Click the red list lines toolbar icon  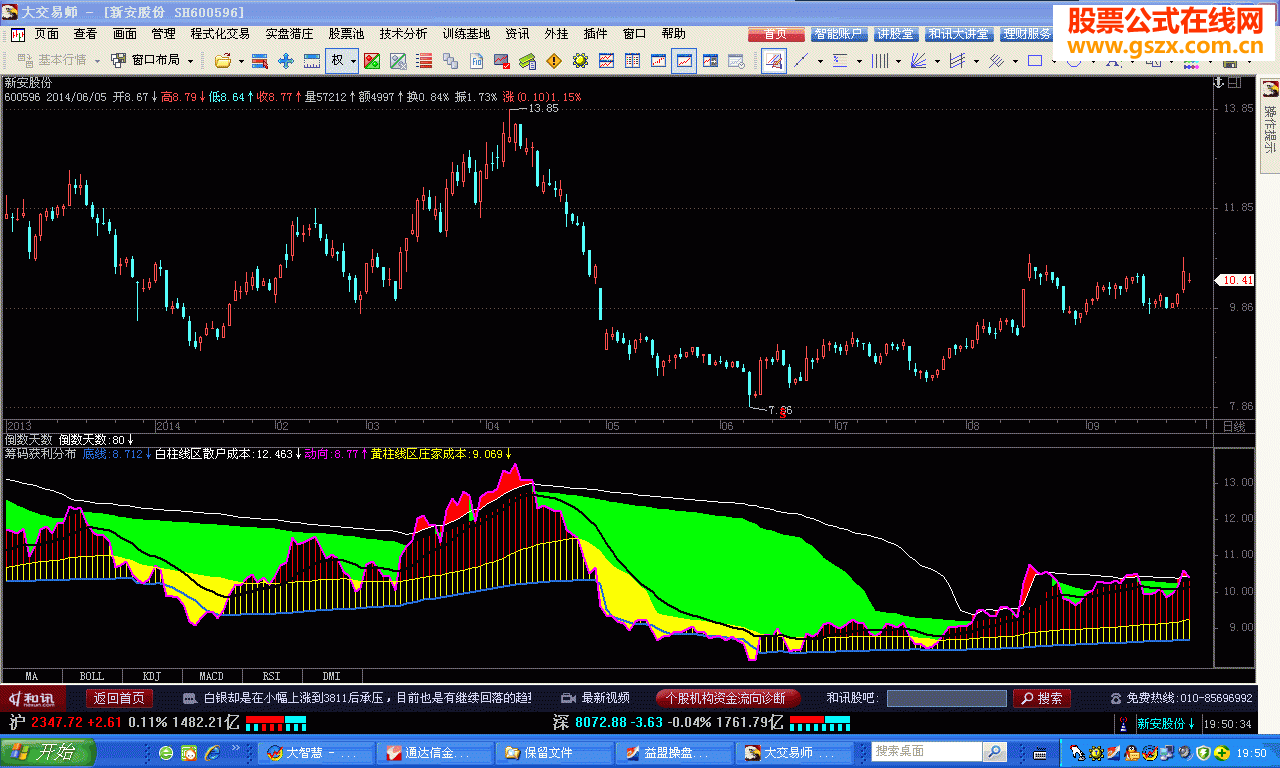(x=424, y=60)
